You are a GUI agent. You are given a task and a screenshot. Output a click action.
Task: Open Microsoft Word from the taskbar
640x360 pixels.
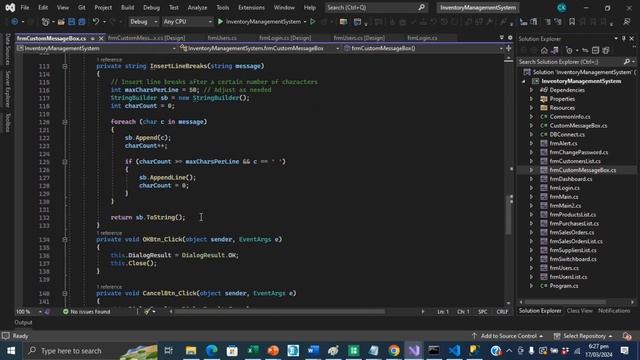click(x=313, y=351)
